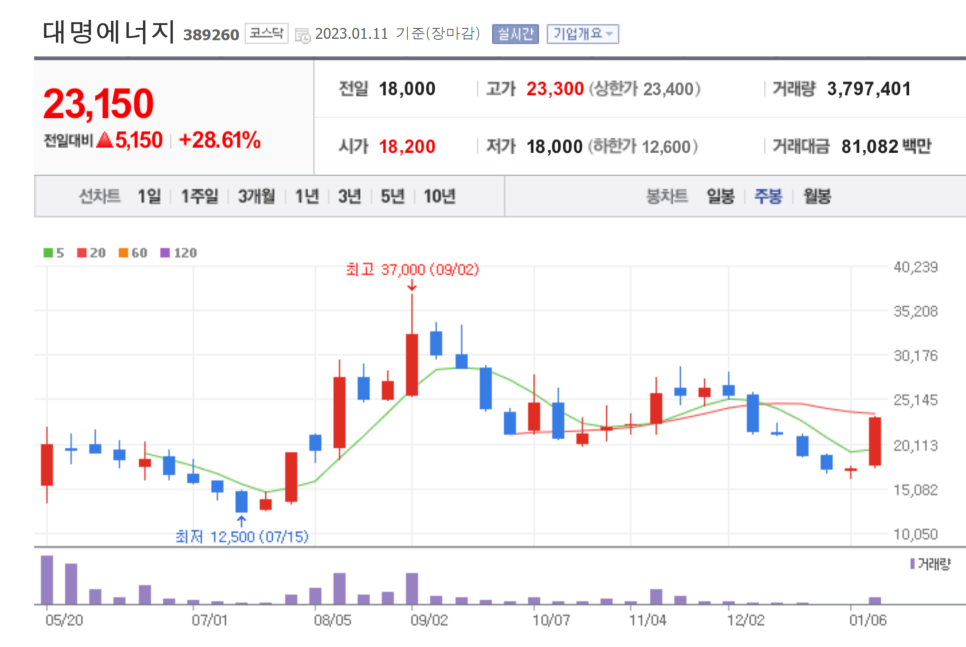Click the 07/01 date axis label
The width and height of the screenshot is (966, 647).
click(x=209, y=620)
